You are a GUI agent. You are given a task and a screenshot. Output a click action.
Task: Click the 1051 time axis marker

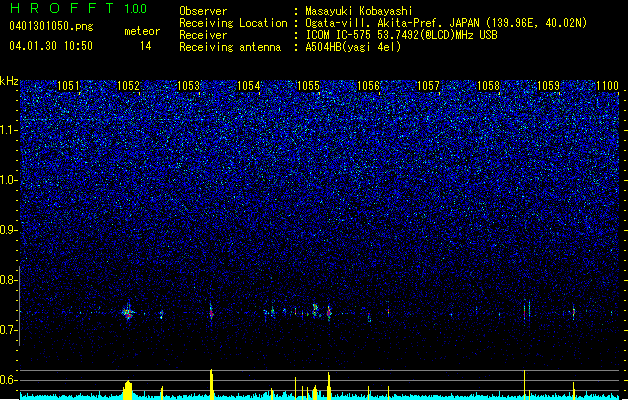point(68,86)
